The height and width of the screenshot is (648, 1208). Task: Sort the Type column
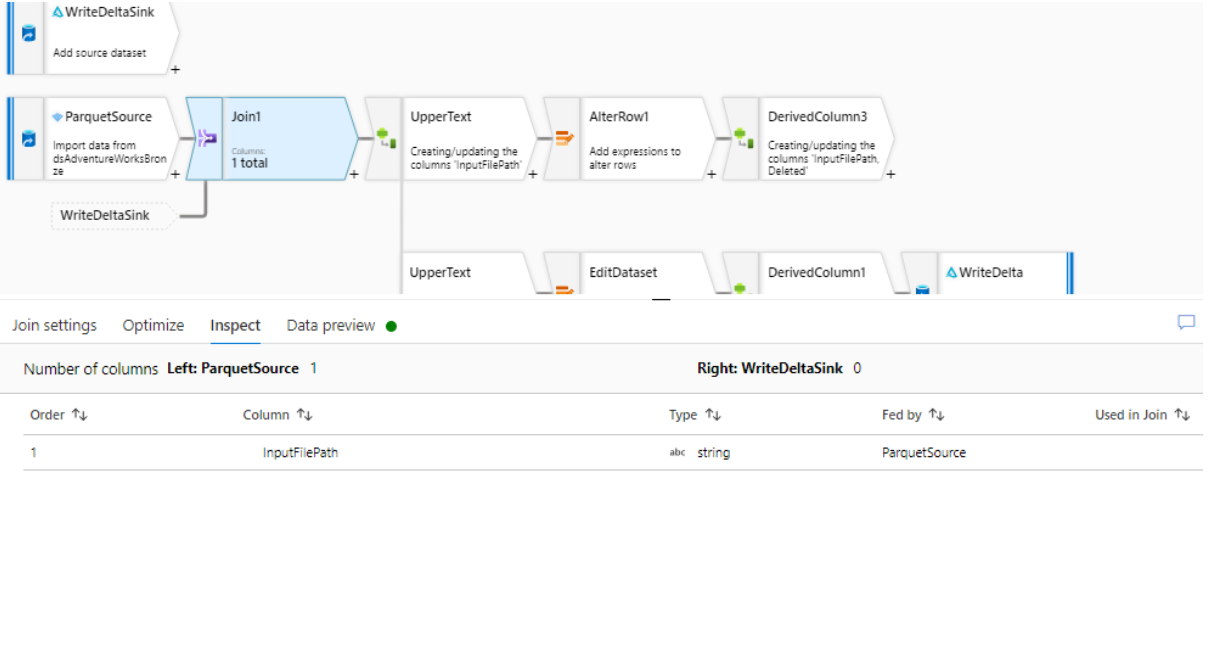[x=713, y=415]
